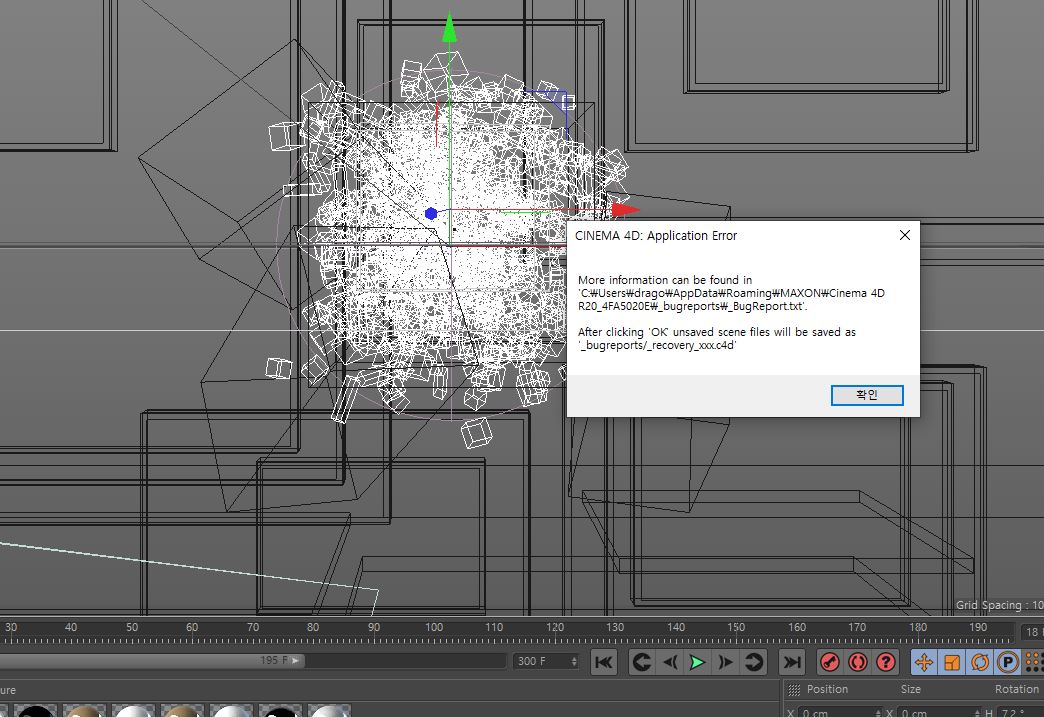The image size is (1044, 717).
Task: Jump to the end of animation
Action: click(x=792, y=662)
